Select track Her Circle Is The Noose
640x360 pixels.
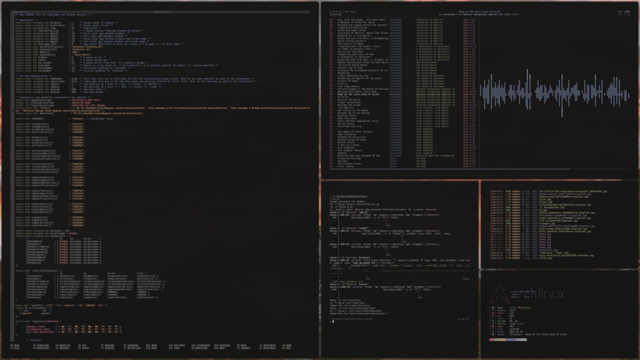click(353, 110)
